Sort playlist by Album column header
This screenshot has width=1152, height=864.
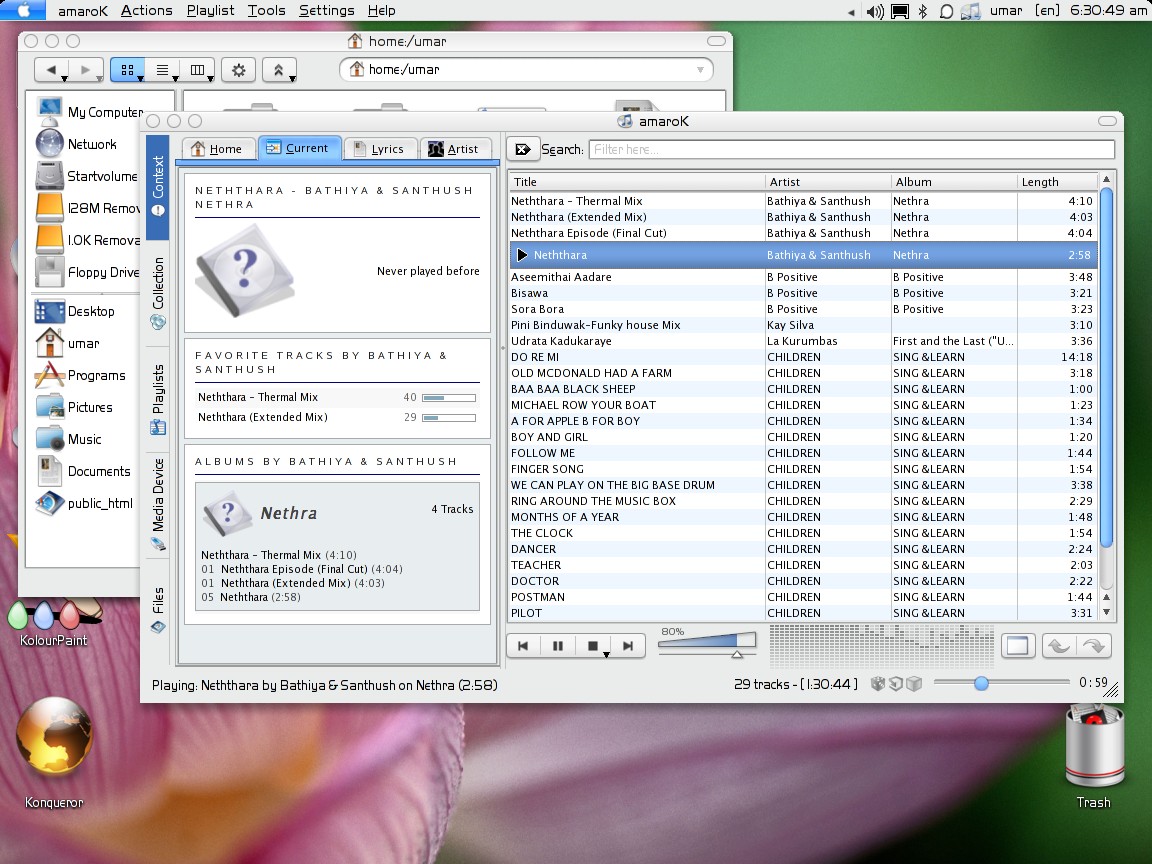[x=954, y=181]
